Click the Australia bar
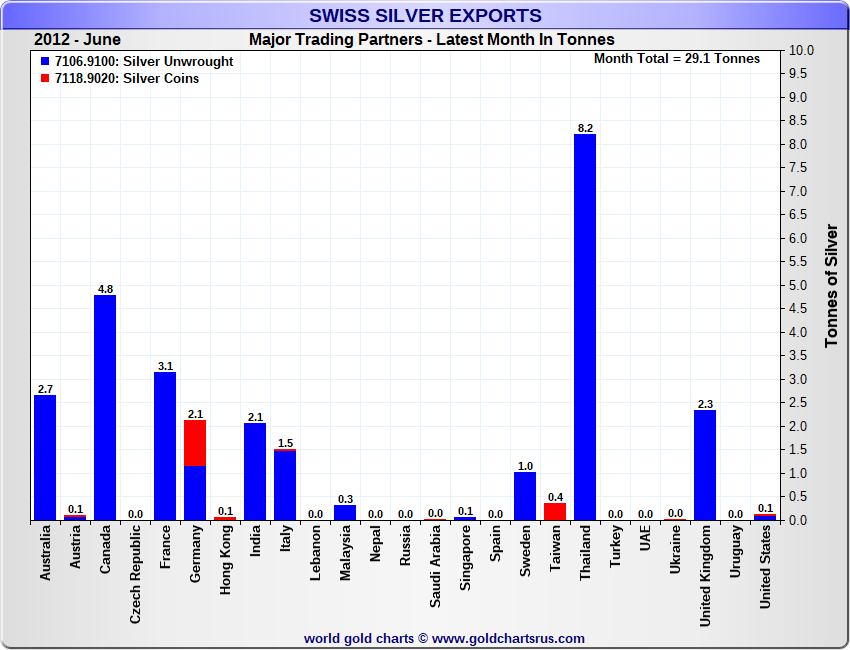The height and width of the screenshot is (650, 850). (x=45, y=458)
